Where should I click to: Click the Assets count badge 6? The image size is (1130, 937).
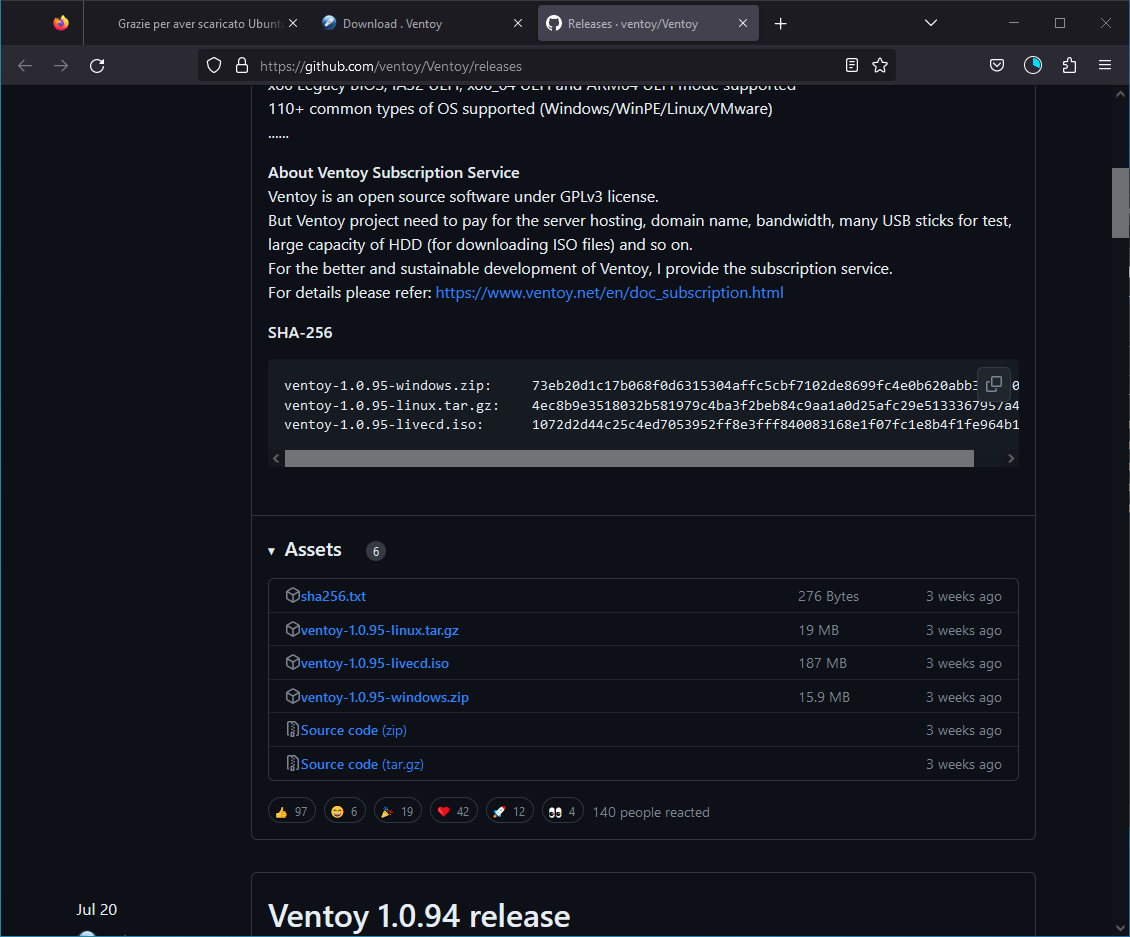(375, 551)
